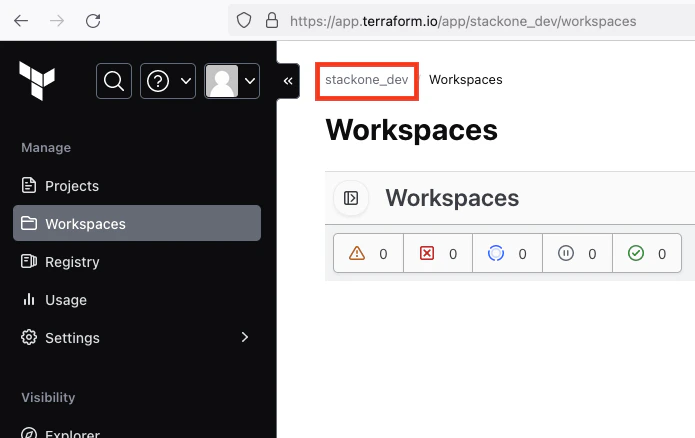Open Registry in the sidebar

tap(137, 262)
